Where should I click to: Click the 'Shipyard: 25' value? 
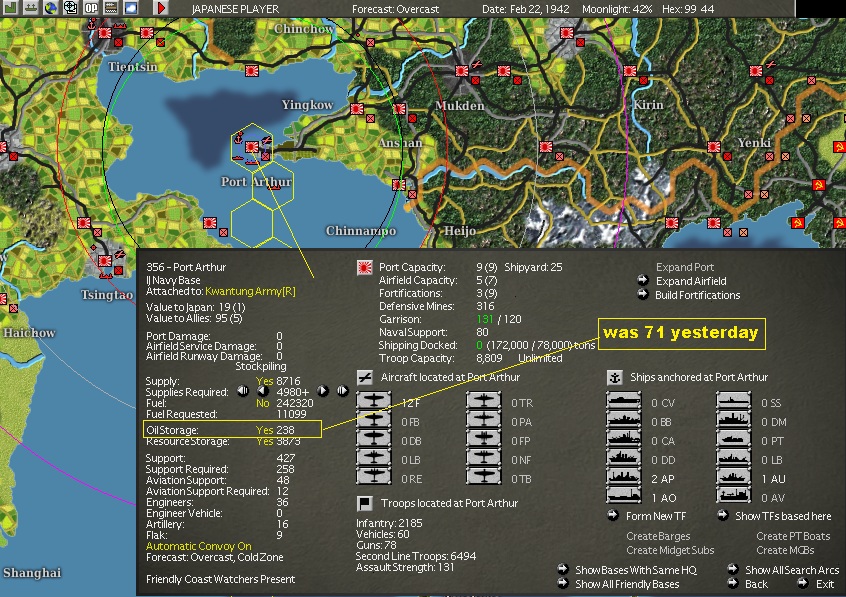click(533, 268)
